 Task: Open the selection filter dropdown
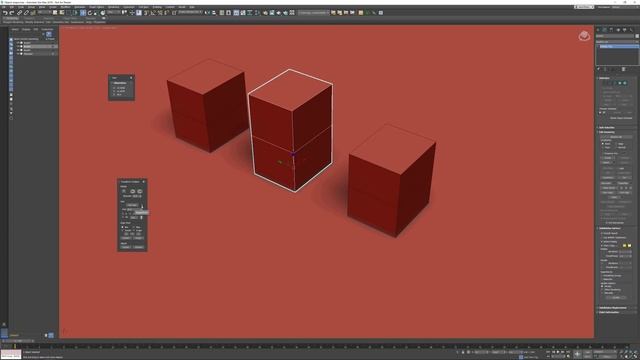(x=44, y=13)
